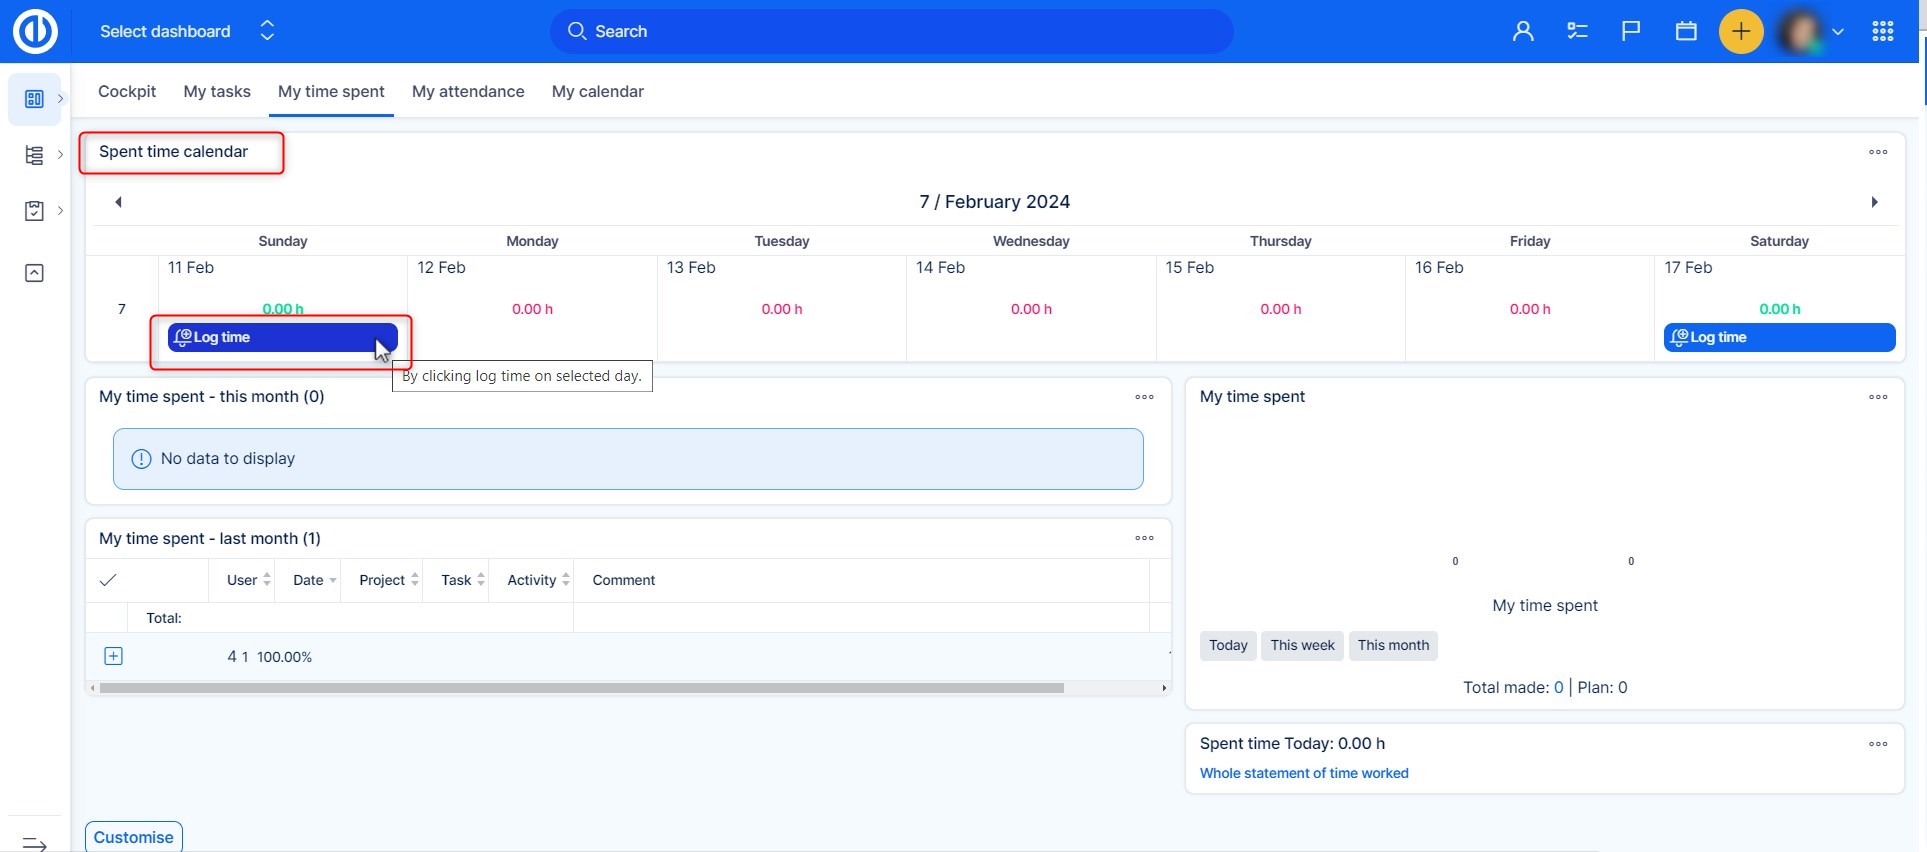This screenshot has width=1927, height=852.
Task: Click the Search input field
Action: tap(890, 32)
